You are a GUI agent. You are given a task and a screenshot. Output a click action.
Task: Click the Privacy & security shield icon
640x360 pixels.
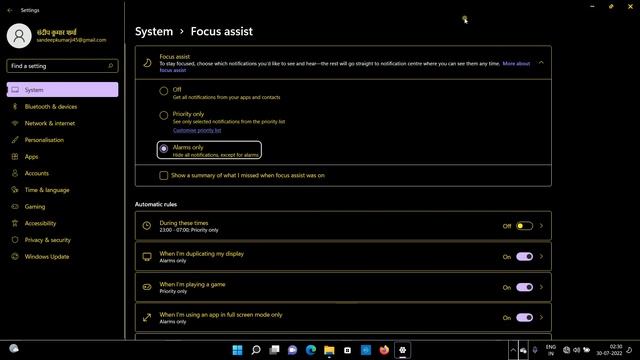[15, 240]
